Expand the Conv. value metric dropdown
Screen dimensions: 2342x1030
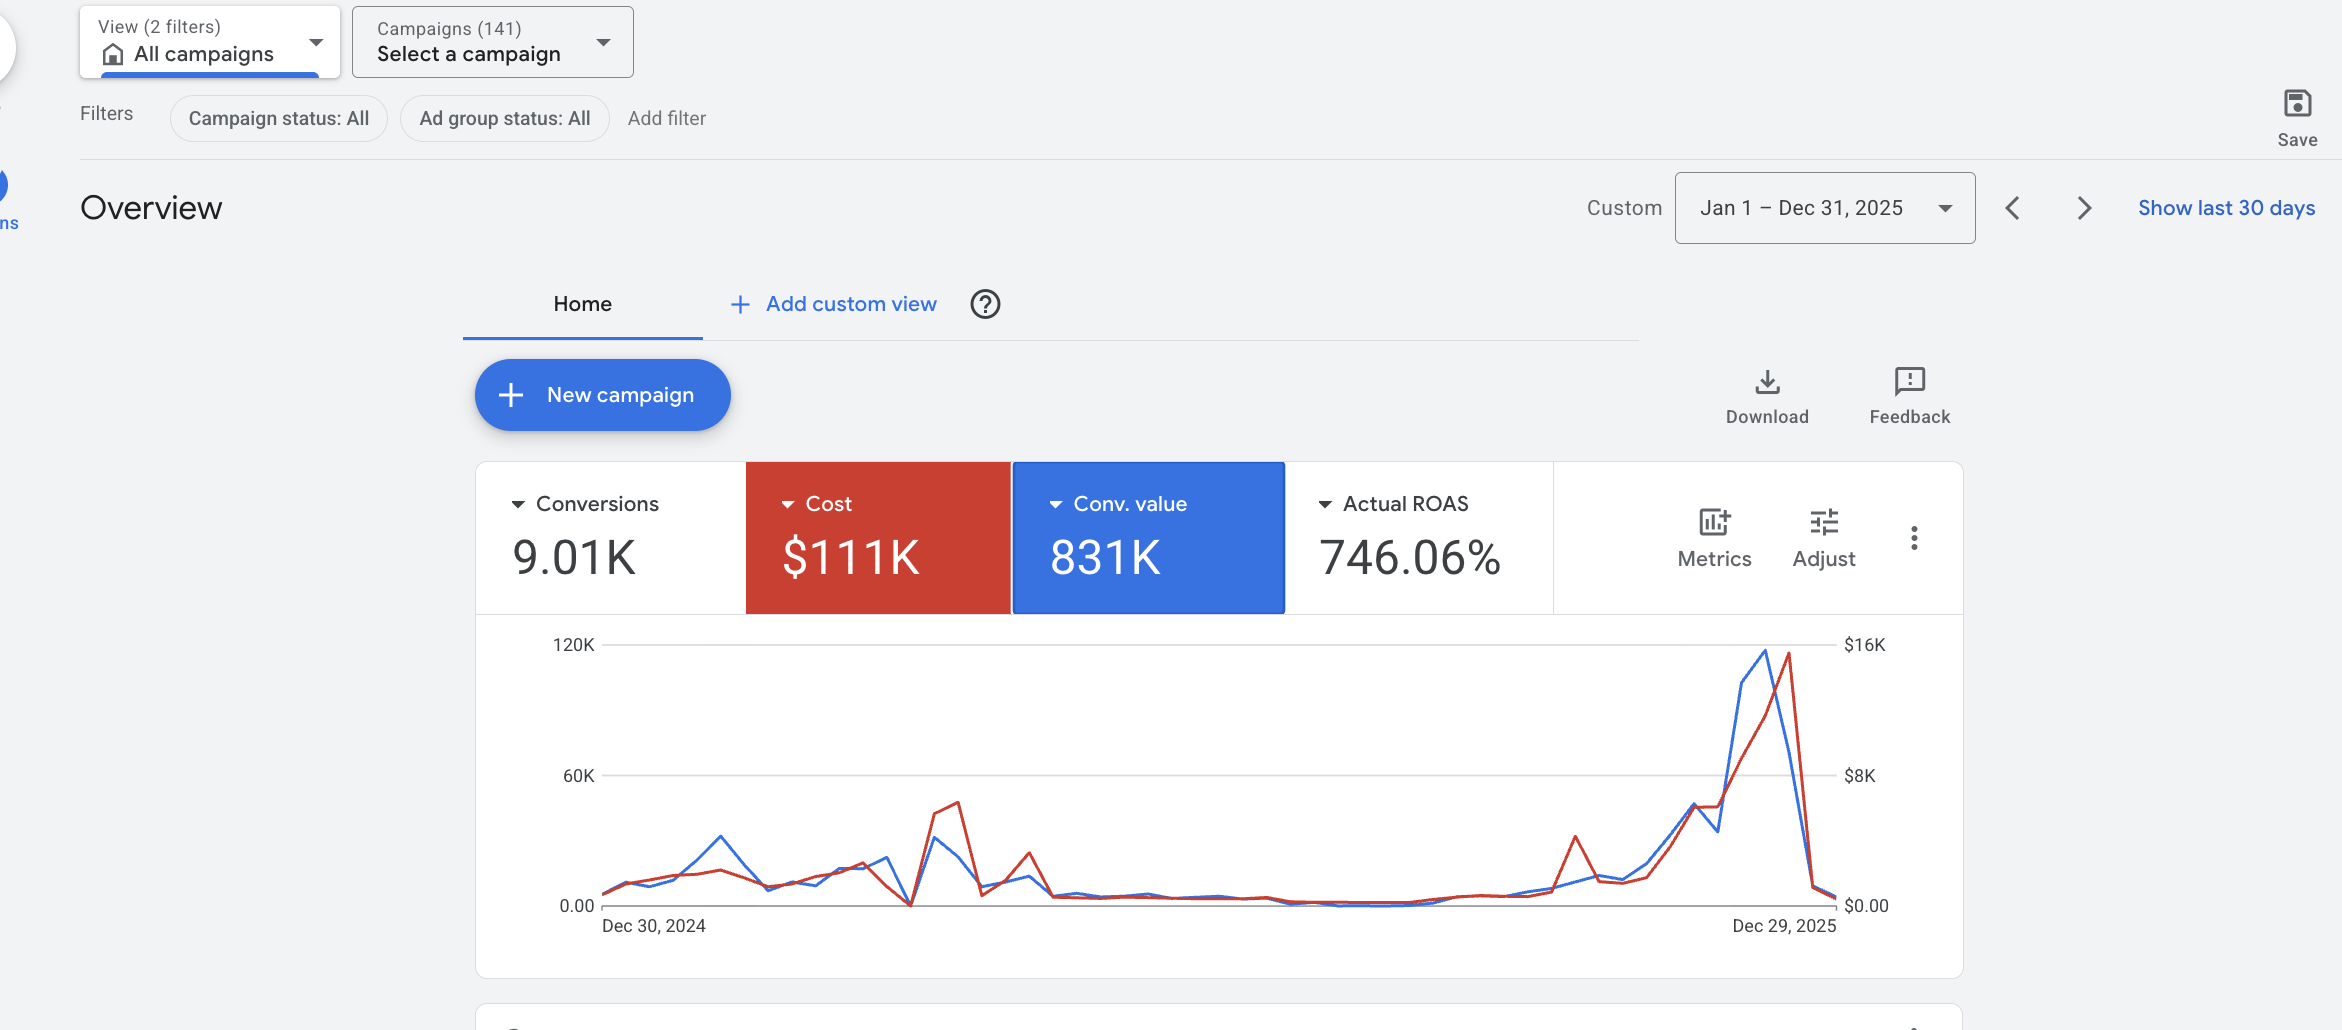(1055, 504)
